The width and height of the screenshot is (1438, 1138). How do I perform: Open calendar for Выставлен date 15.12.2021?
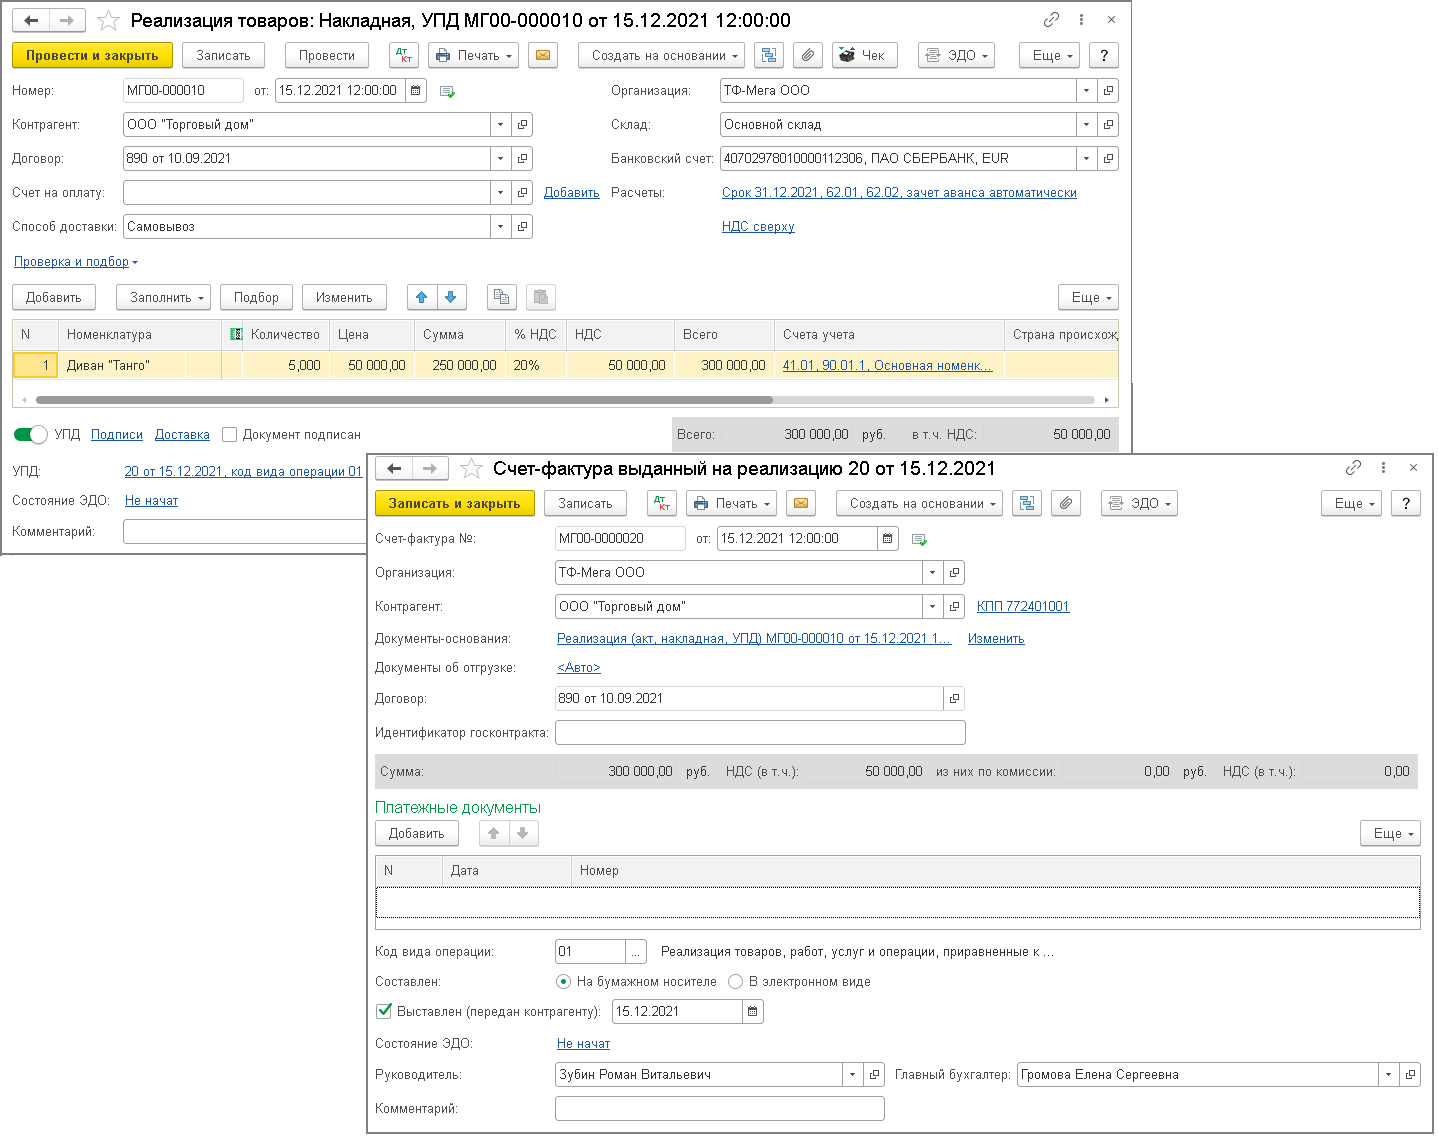pos(753,1011)
